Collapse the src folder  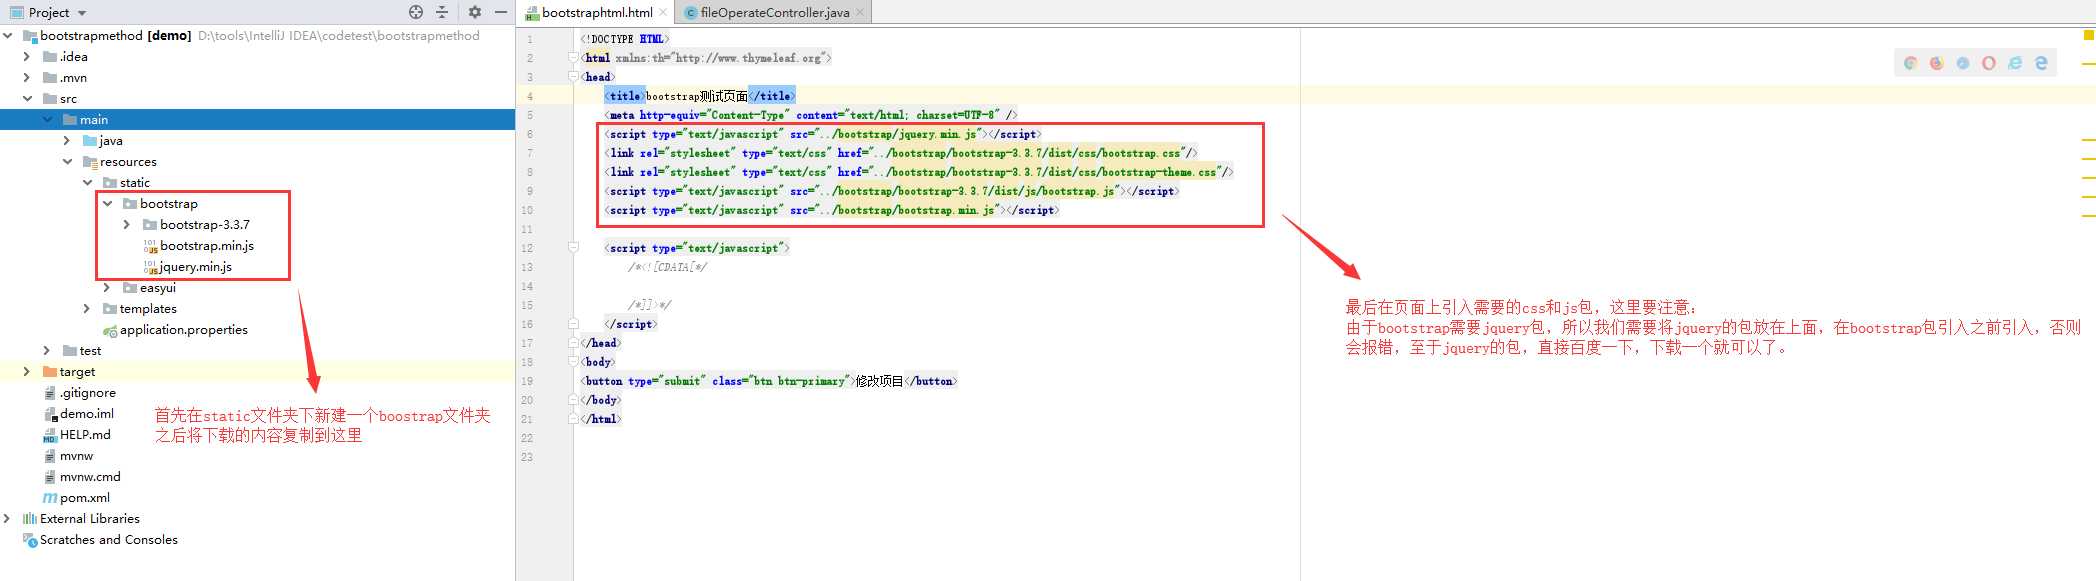27,98
